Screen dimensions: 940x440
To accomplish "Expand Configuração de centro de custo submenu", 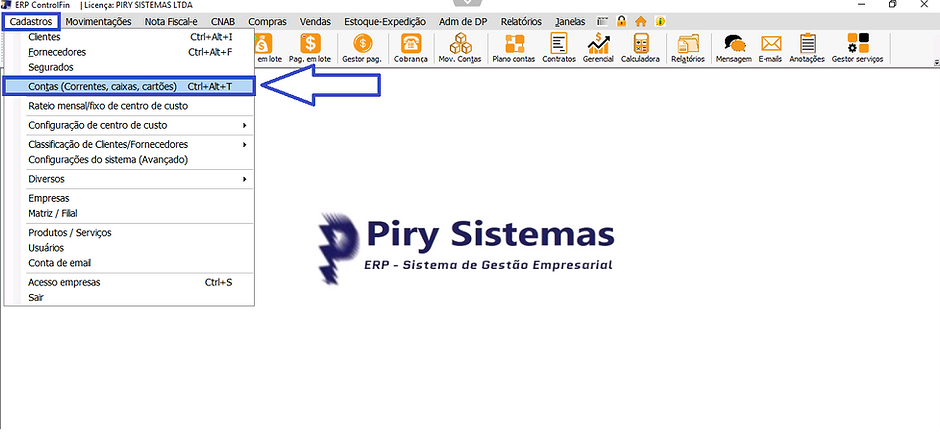I will click(x=129, y=125).
